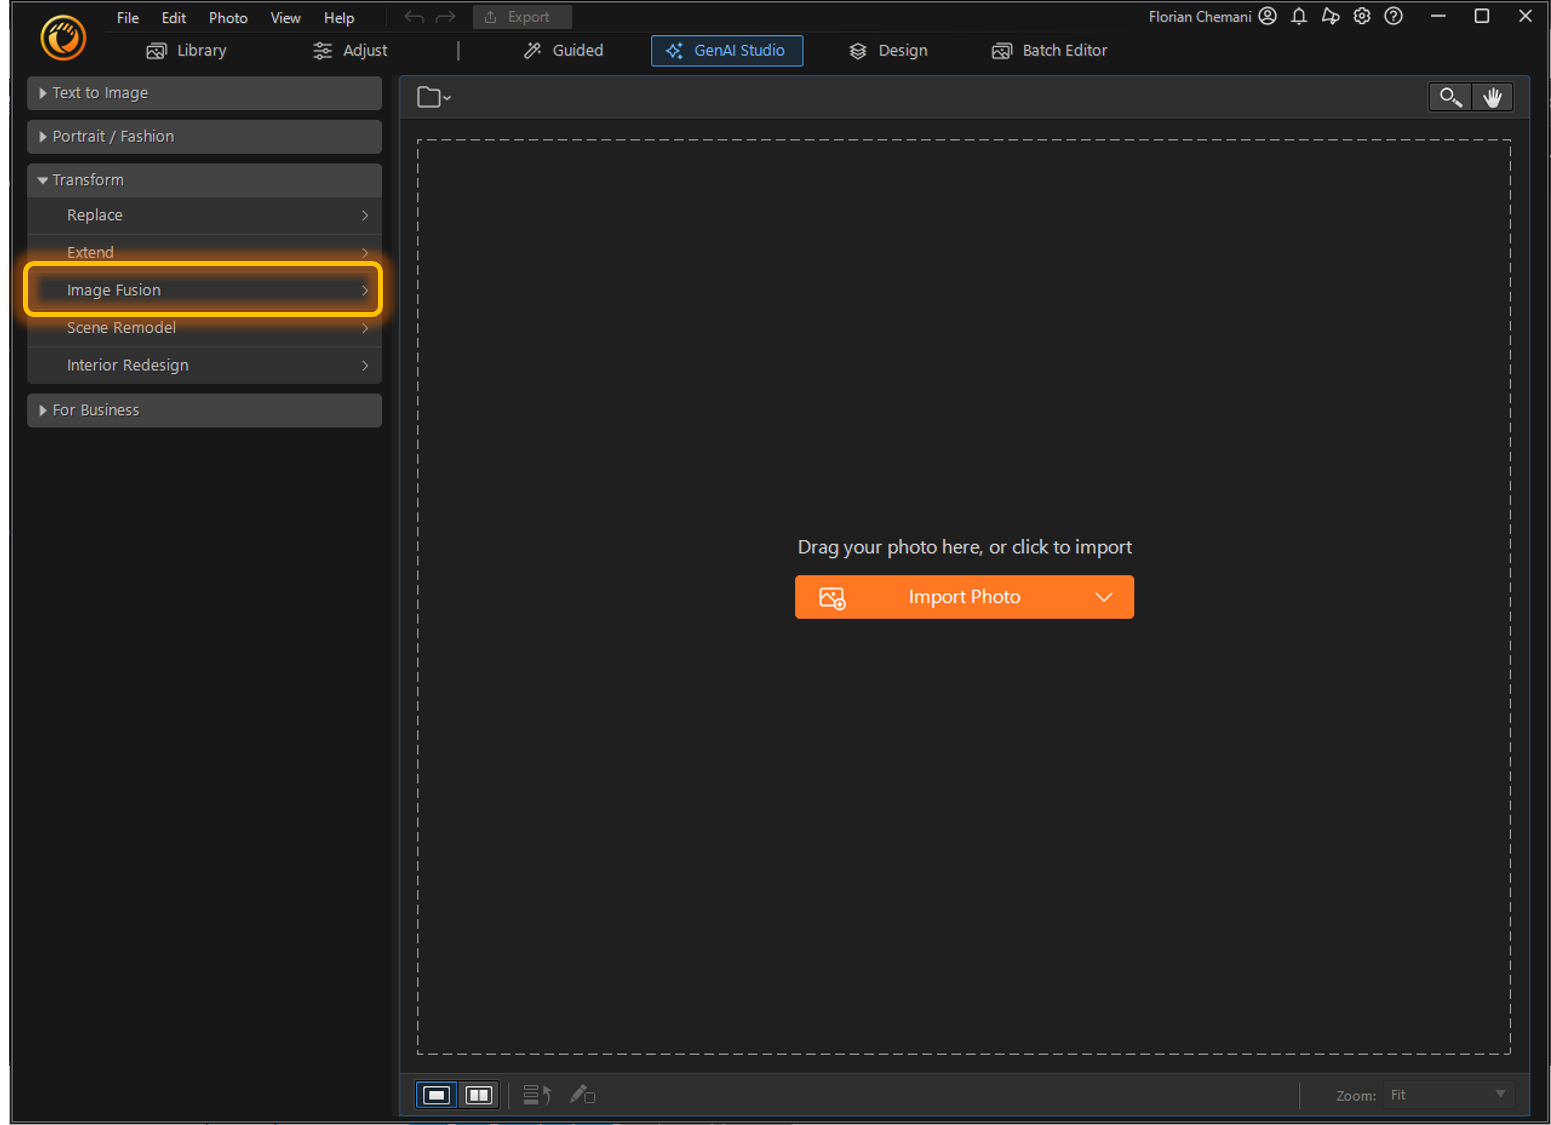Select the pan hand tool
This screenshot has width=1551, height=1125.
click(x=1493, y=97)
